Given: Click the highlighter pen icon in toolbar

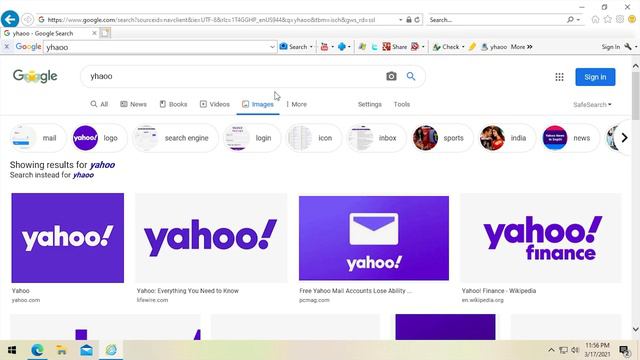Looking at the screenshot, I should (472, 47).
